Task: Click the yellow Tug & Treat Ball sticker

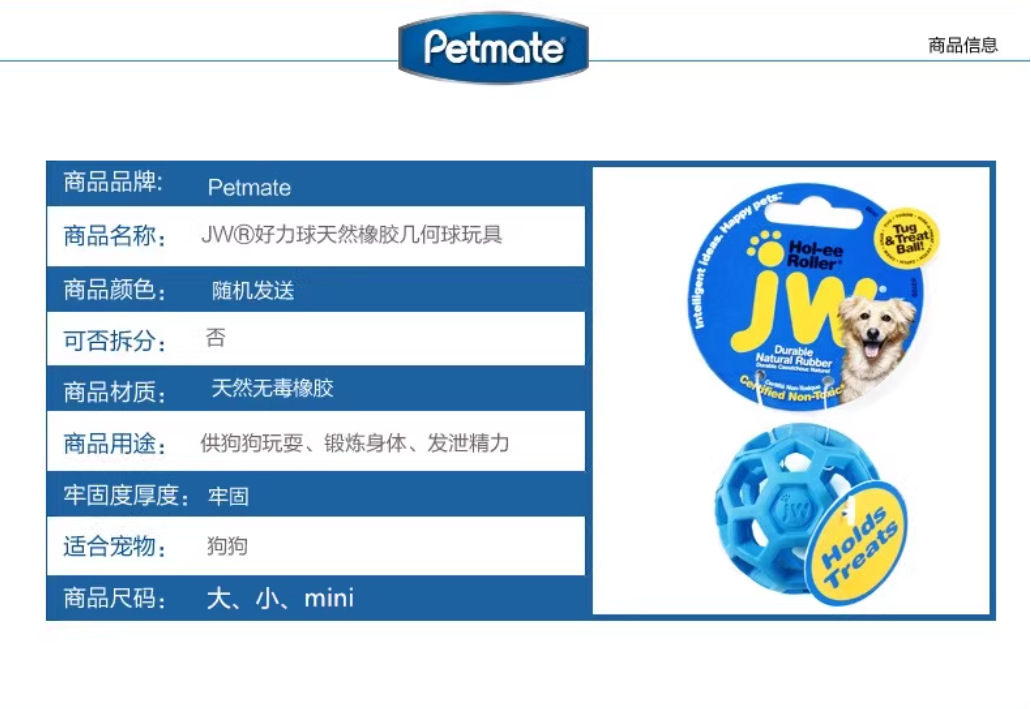Action: (906, 239)
